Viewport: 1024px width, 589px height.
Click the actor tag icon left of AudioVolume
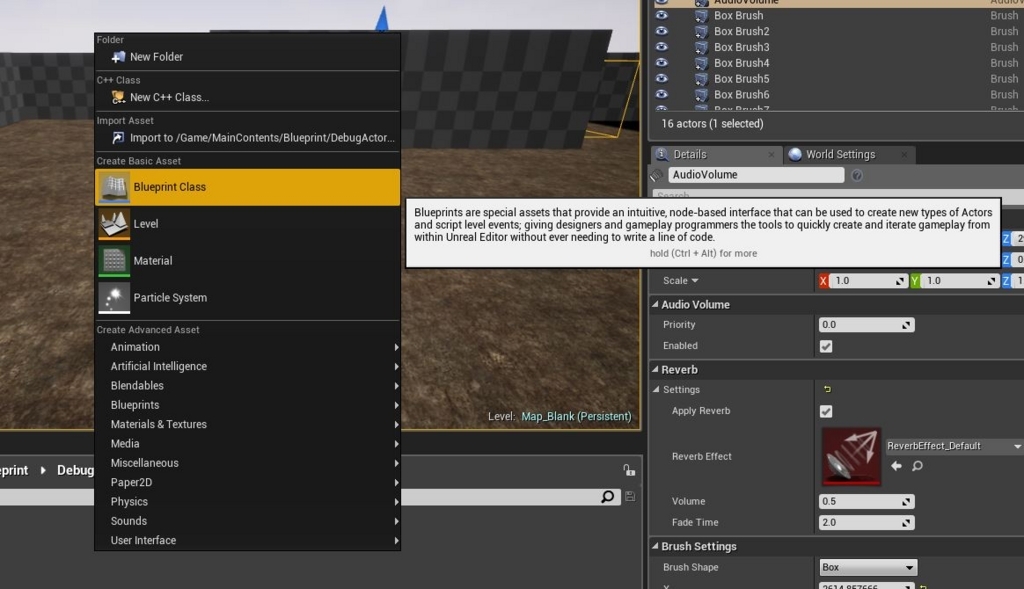(657, 175)
